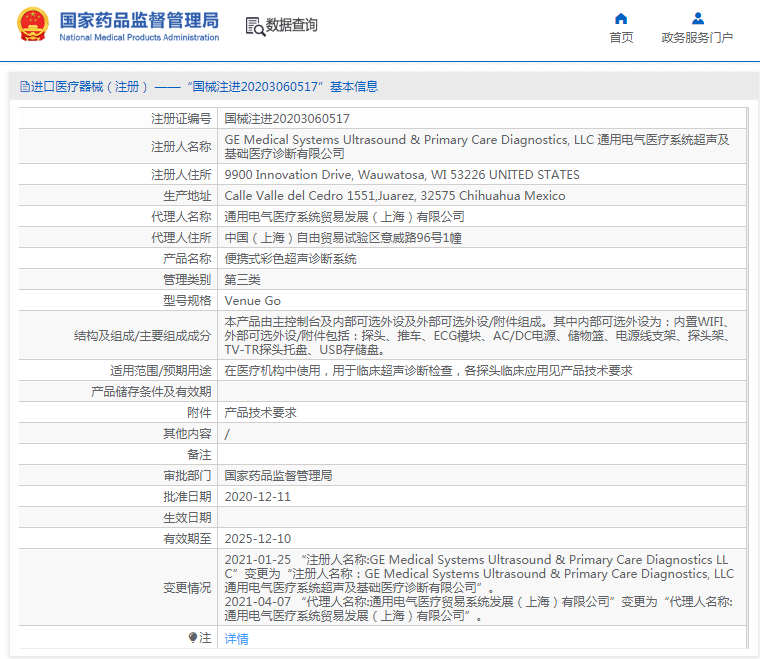Select product name 便携式彩色超声诊断系统

pyautogui.click(x=290, y=259)
